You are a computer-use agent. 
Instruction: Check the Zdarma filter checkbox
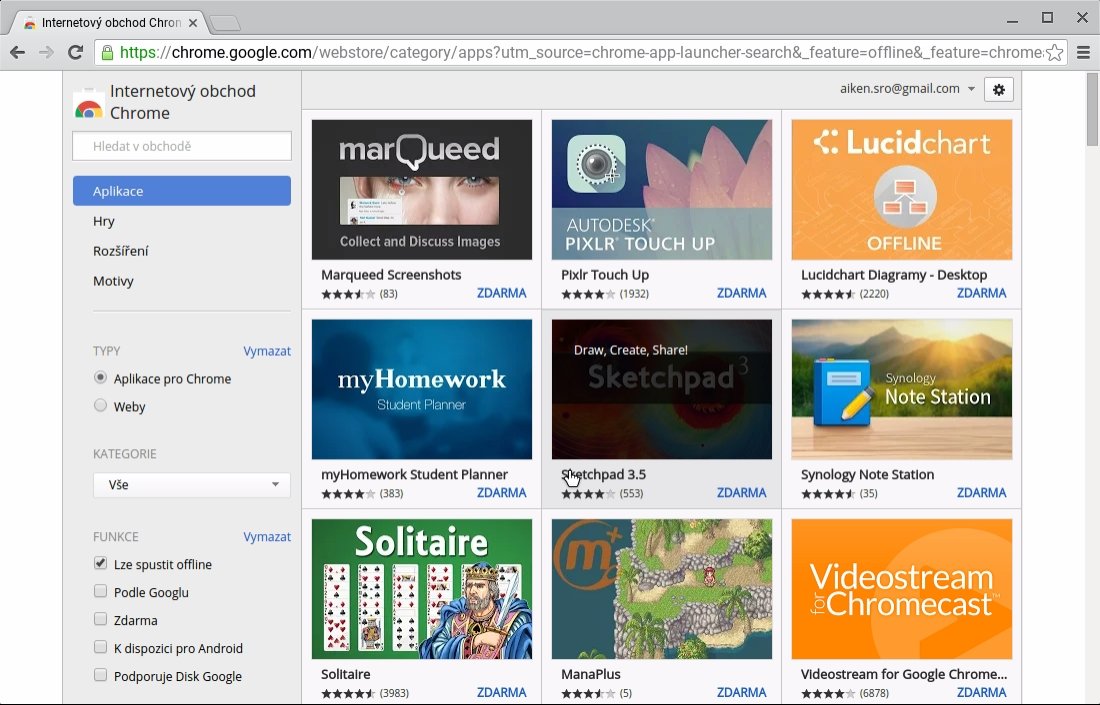[x=100, y=619]
